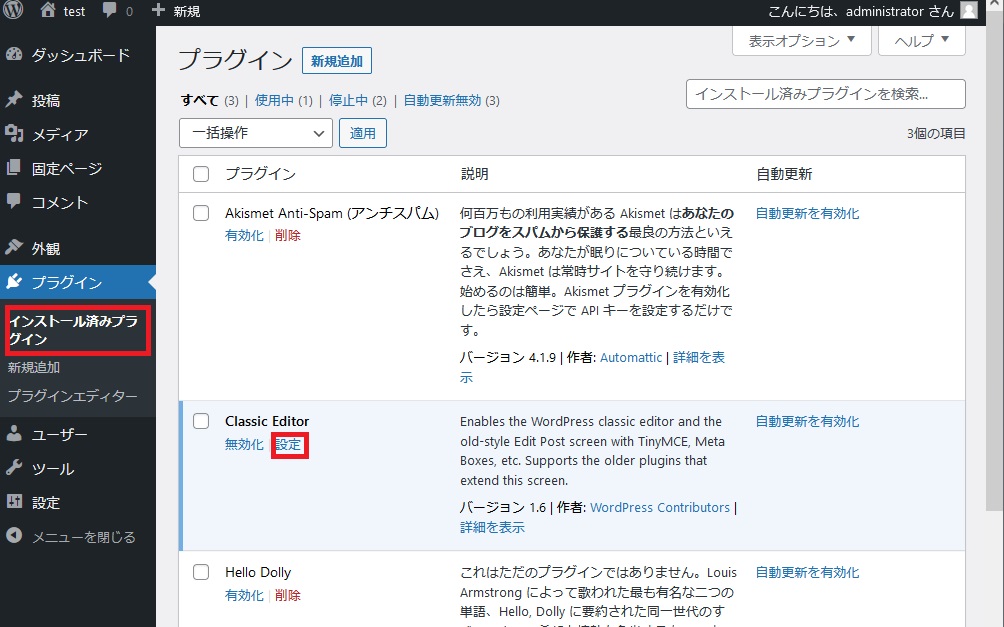Open the comments bubble icon in admin bar

109,11
